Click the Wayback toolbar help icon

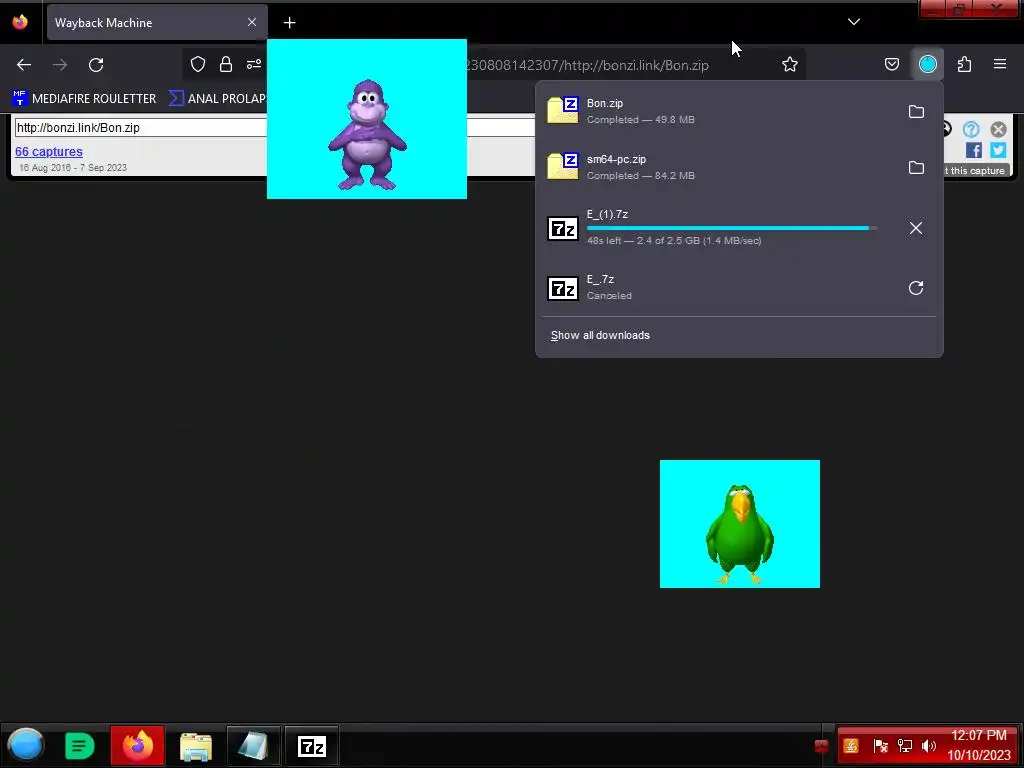(x=971, y=129)
